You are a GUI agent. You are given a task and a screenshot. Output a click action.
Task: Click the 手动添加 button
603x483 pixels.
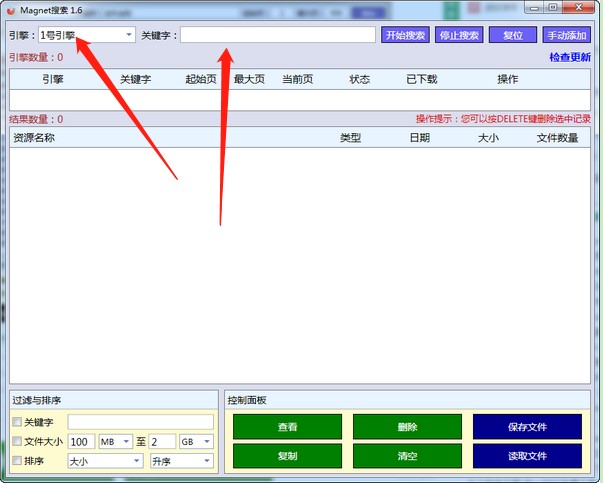click(566, 35)
